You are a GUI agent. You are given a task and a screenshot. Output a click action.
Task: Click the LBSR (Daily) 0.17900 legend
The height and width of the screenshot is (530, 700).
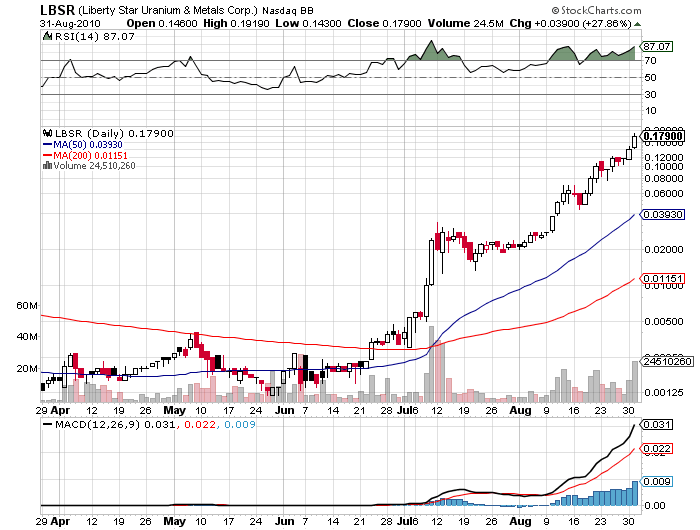pos(114,134)
